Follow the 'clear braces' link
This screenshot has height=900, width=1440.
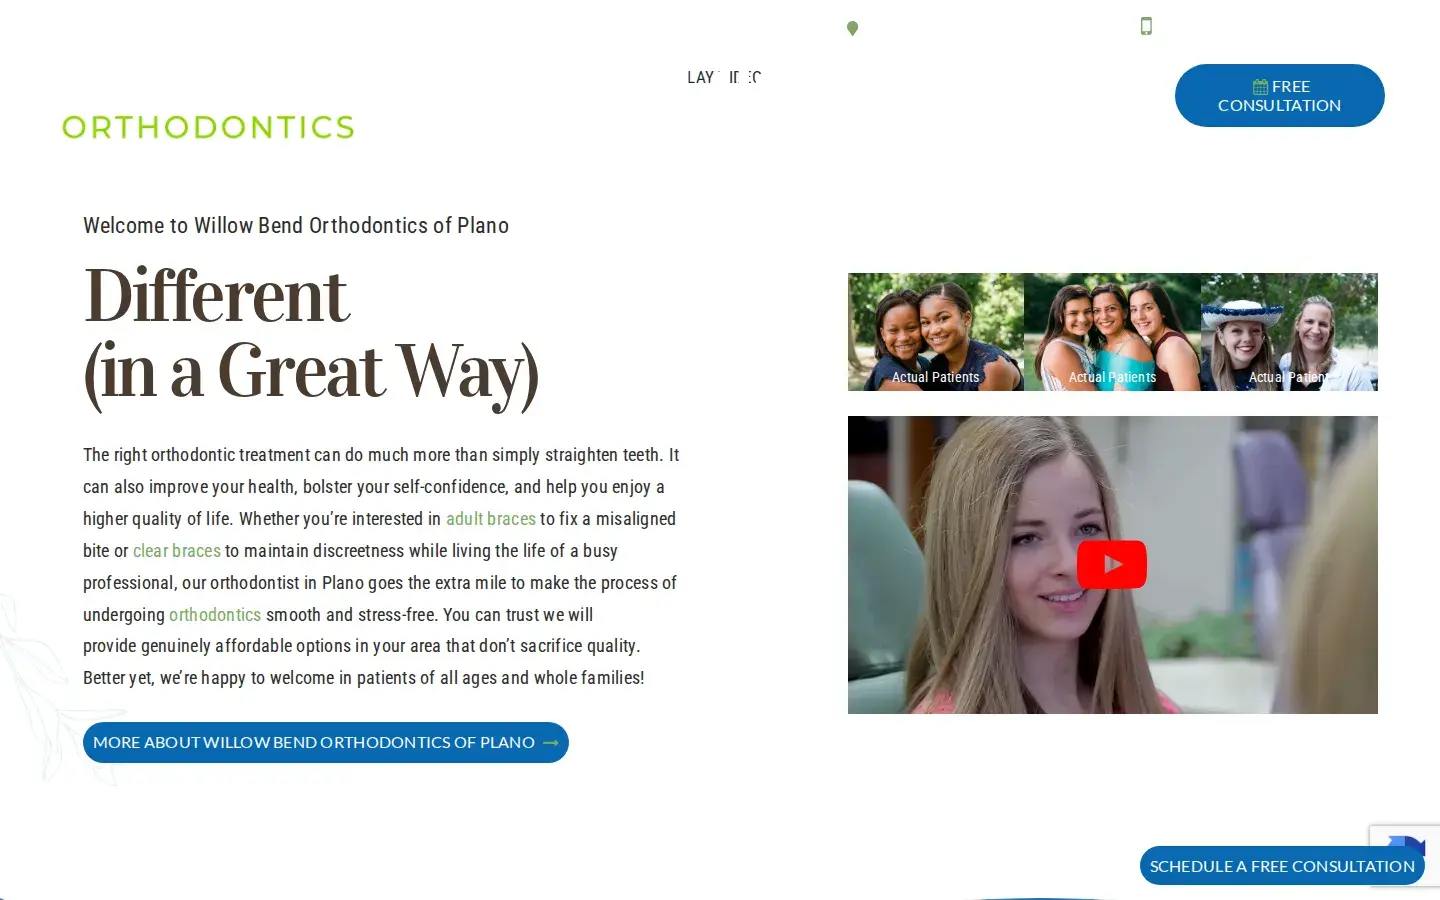pyautogui.click(x=177, y=551)
